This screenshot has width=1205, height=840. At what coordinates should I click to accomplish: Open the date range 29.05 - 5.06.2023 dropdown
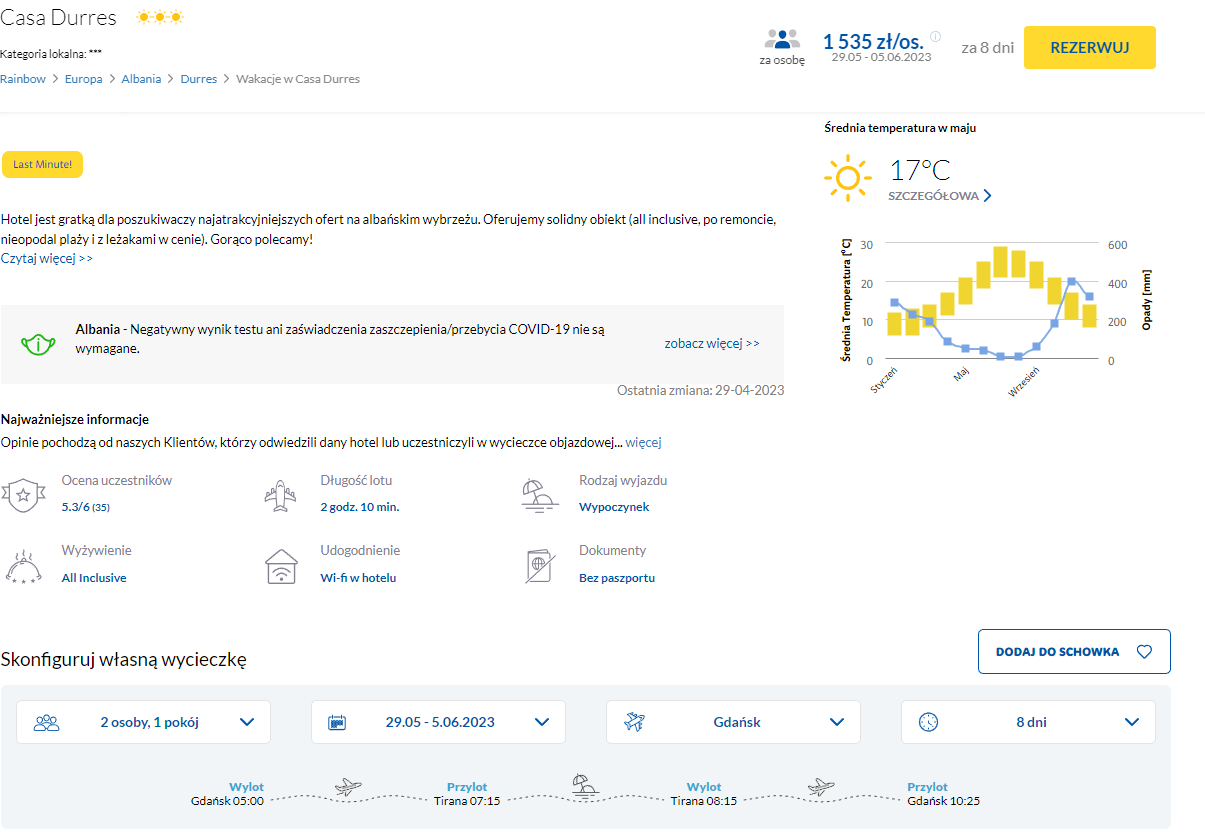point(439,722)
